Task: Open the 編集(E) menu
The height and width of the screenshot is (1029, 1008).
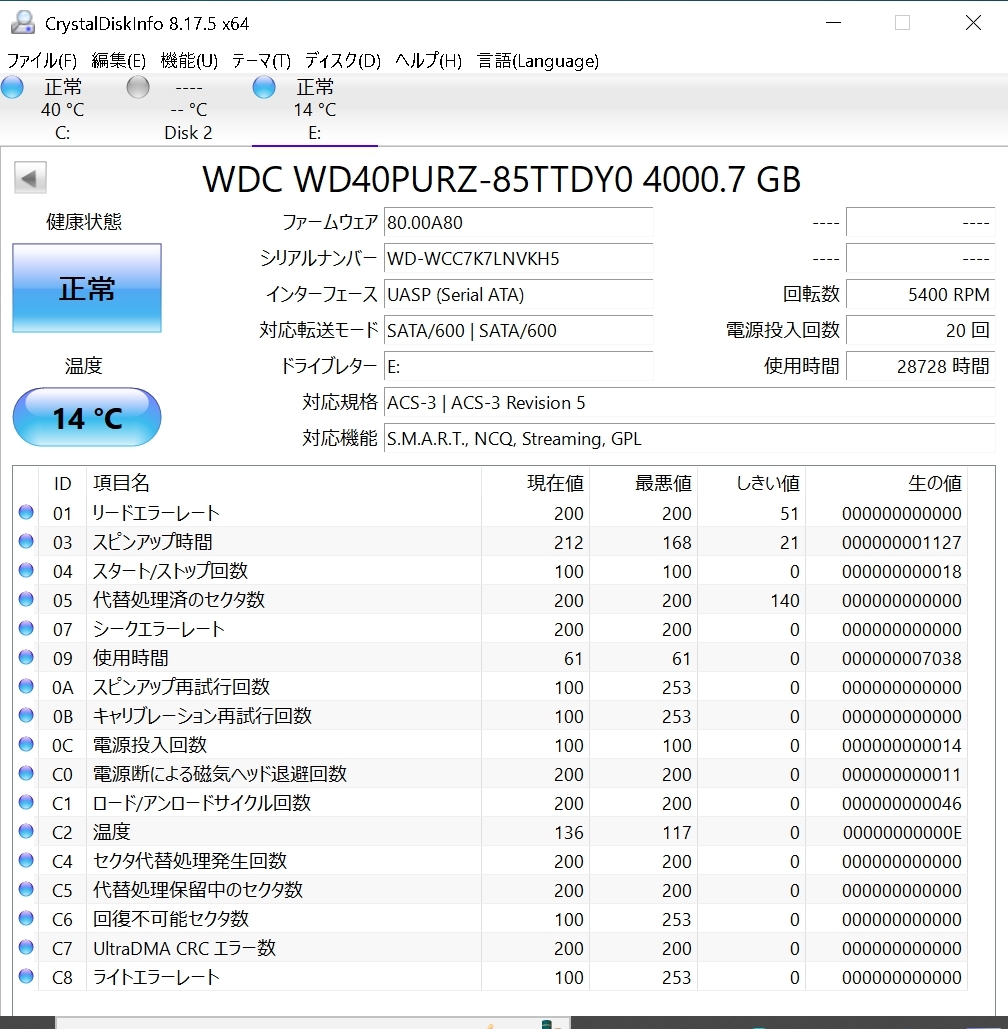Action: [119, 61]
